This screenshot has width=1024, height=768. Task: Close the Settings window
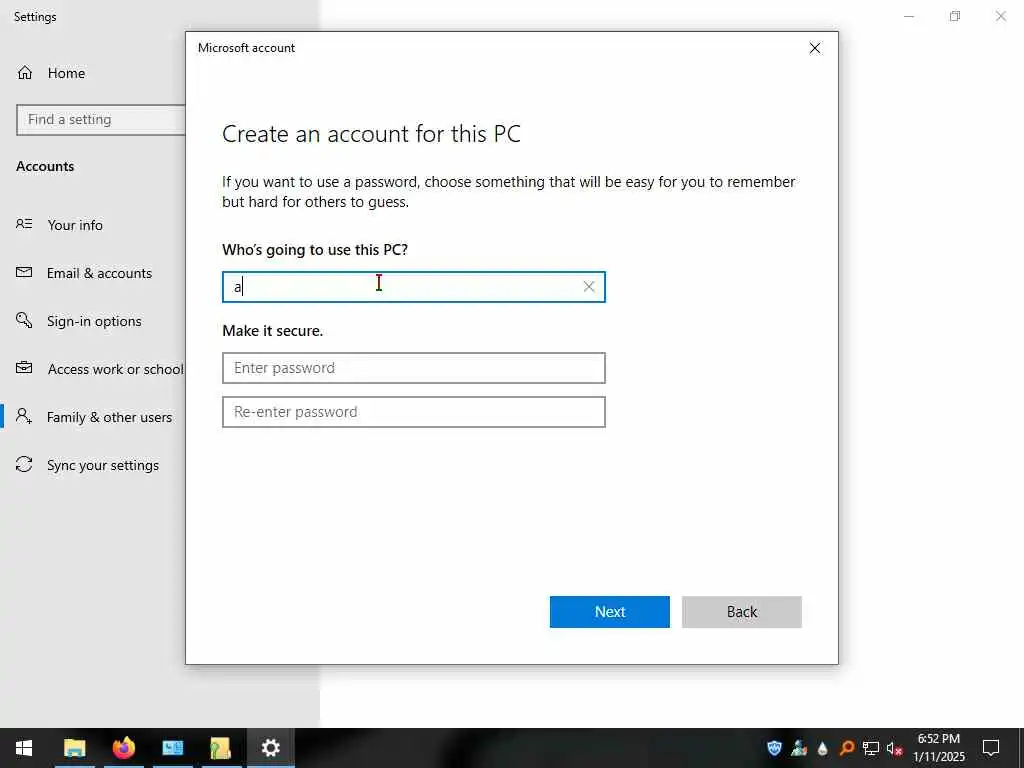click(x=1000, y=16)
